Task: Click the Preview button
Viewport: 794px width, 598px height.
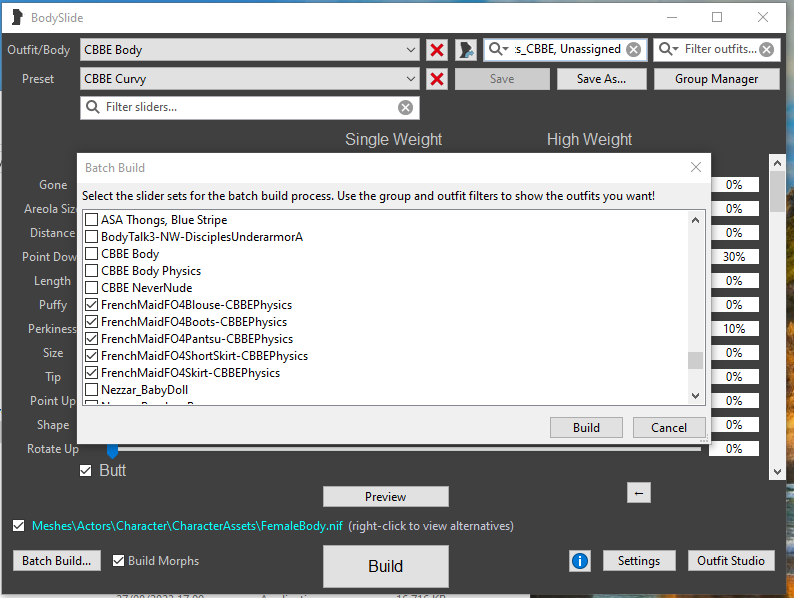Action: pyautogui.click(x=386, y=497)
